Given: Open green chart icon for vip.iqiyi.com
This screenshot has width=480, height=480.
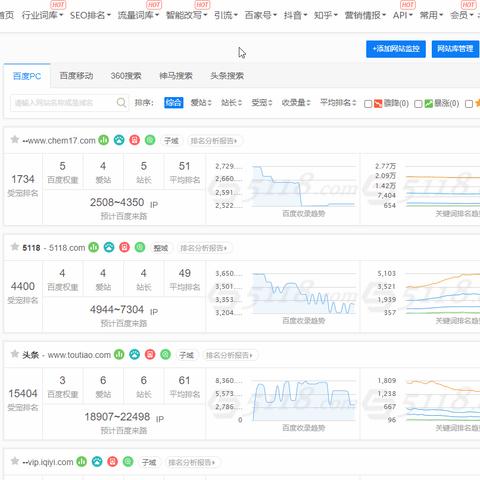Looking at the screenshot, I should tap(82, 462).
